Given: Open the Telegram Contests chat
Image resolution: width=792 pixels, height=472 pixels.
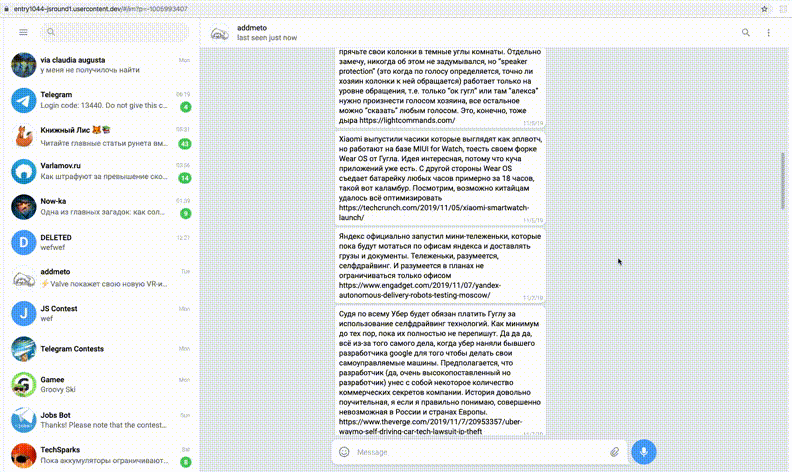Looking at the screenshot, I should coord(101,349).
